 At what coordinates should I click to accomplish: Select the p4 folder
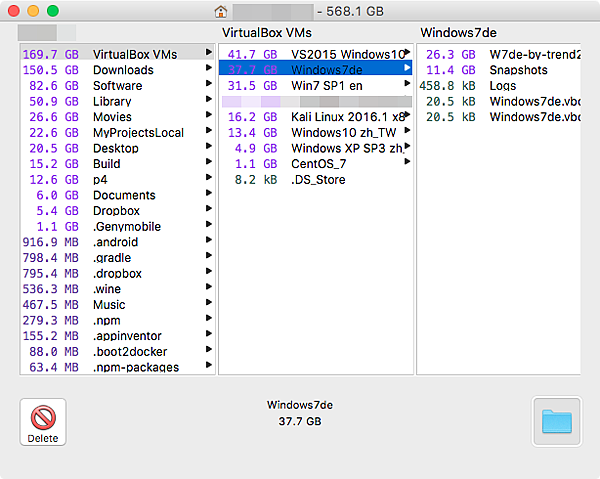click(x=117, y=179)
